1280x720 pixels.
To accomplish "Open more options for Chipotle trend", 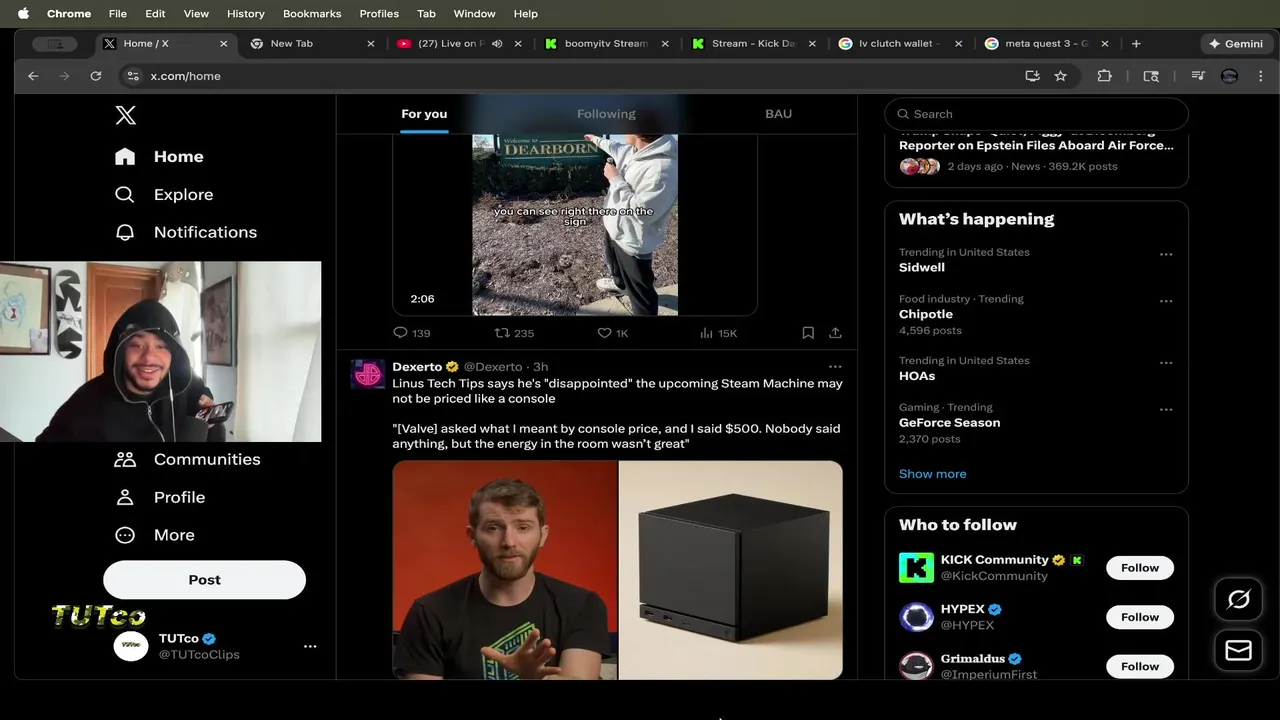I will coord(1166,301).
